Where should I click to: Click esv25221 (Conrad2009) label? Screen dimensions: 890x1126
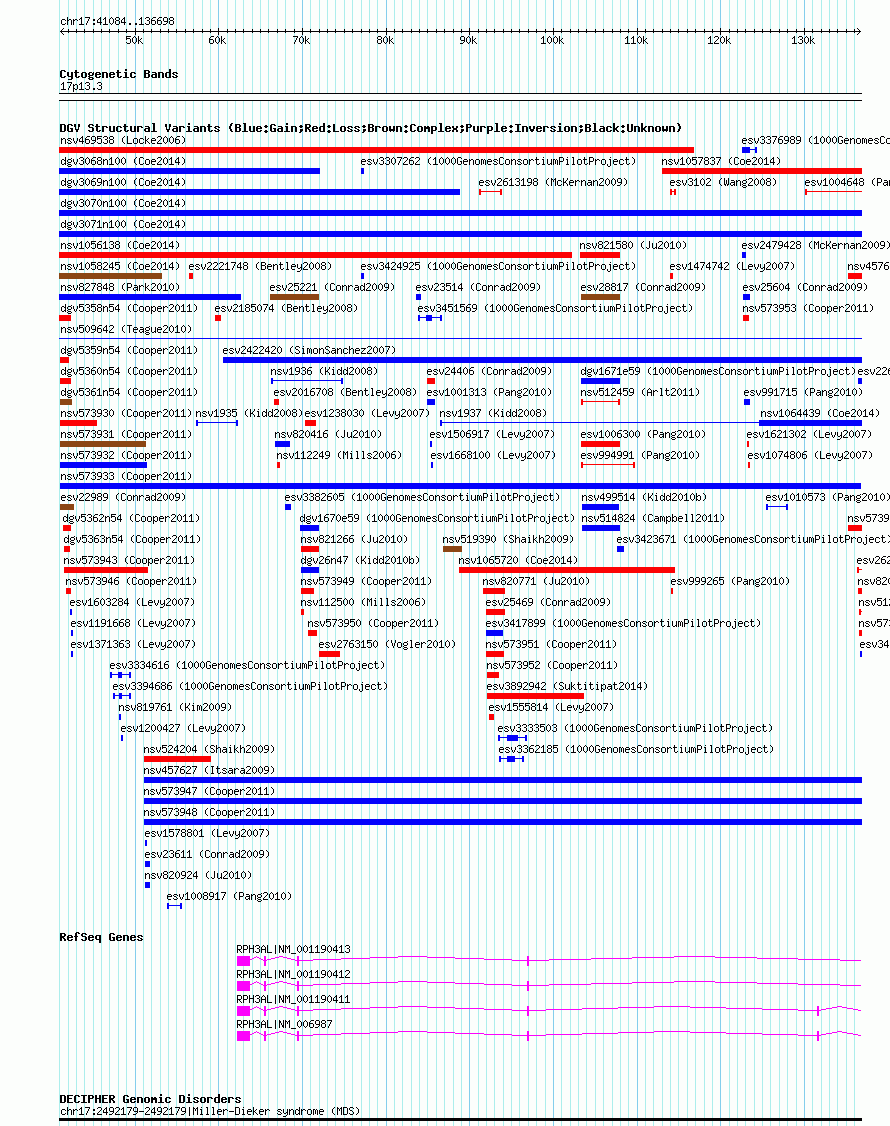pyautogui.click(x=333, y=287)
